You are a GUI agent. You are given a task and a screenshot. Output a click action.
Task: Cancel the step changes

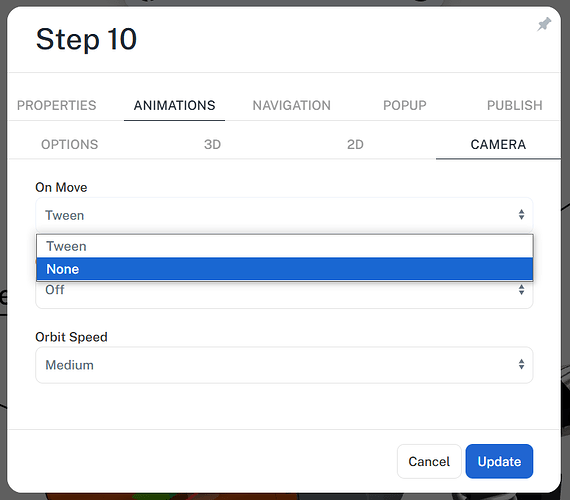click(x=429, y=461)
